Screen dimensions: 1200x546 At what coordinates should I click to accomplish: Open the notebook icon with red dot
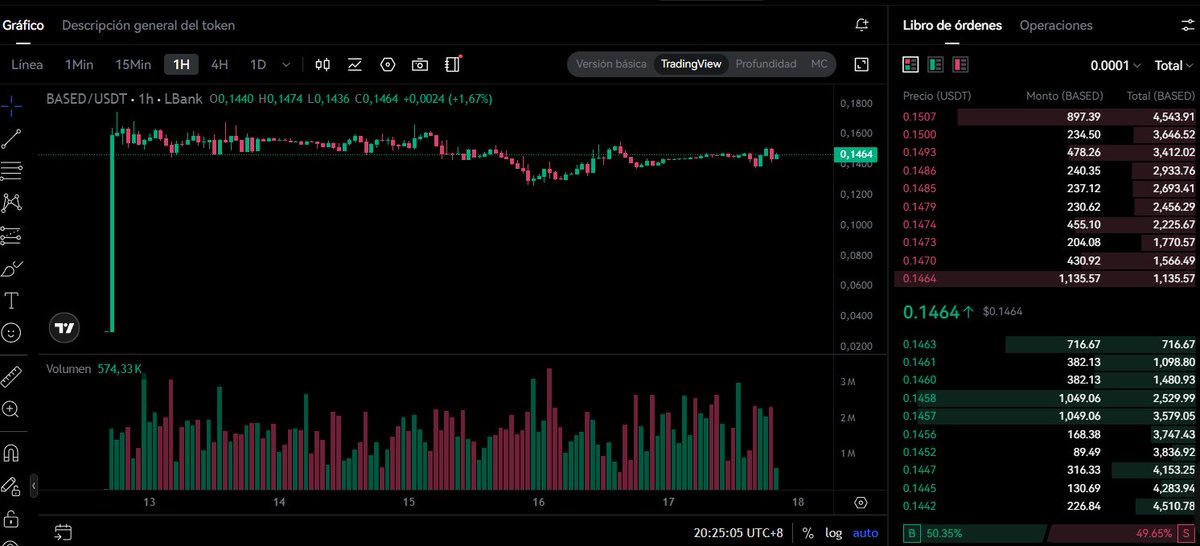[x=452, y=64]
